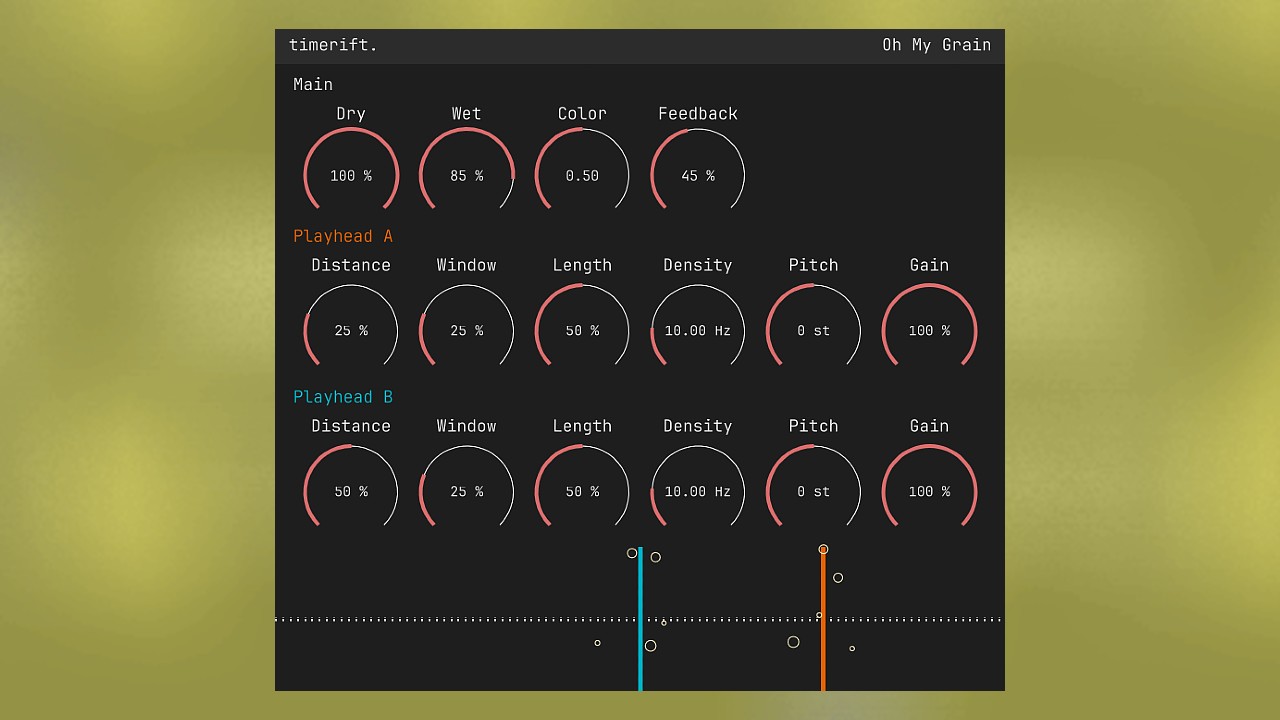Click Playhead B Window knob
The width and height of the screenshot is (1280, 720).
[467, 488]
